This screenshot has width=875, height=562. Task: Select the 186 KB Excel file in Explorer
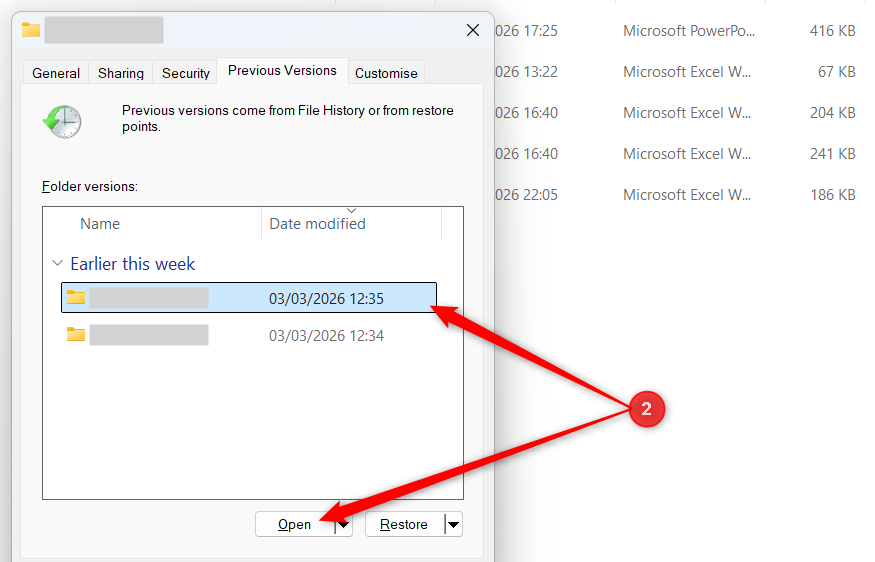685,195
